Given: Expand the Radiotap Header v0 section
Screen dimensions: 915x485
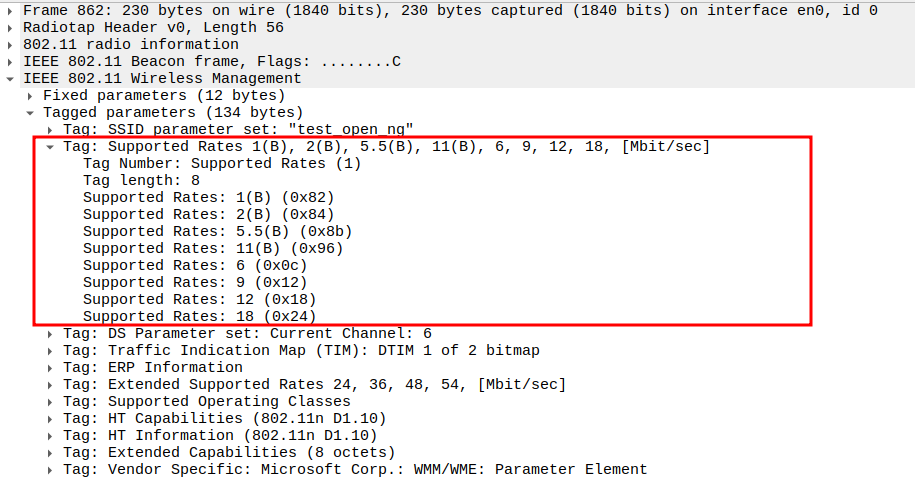Looking at the screenshot, I should coord(10,28).
